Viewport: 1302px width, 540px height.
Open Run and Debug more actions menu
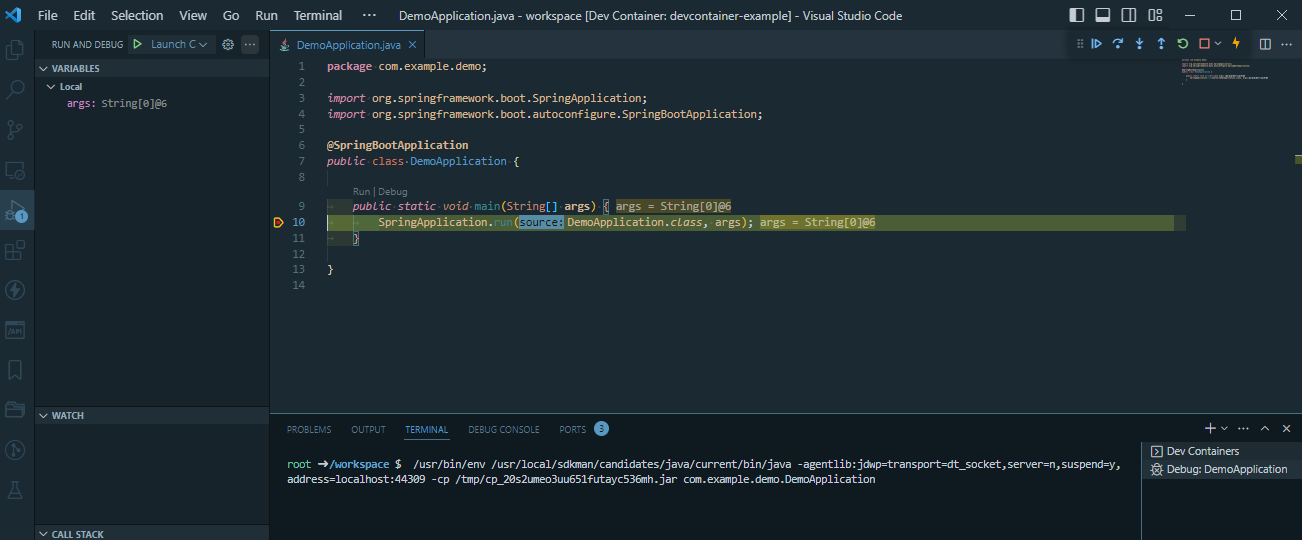tap(250, 44)
